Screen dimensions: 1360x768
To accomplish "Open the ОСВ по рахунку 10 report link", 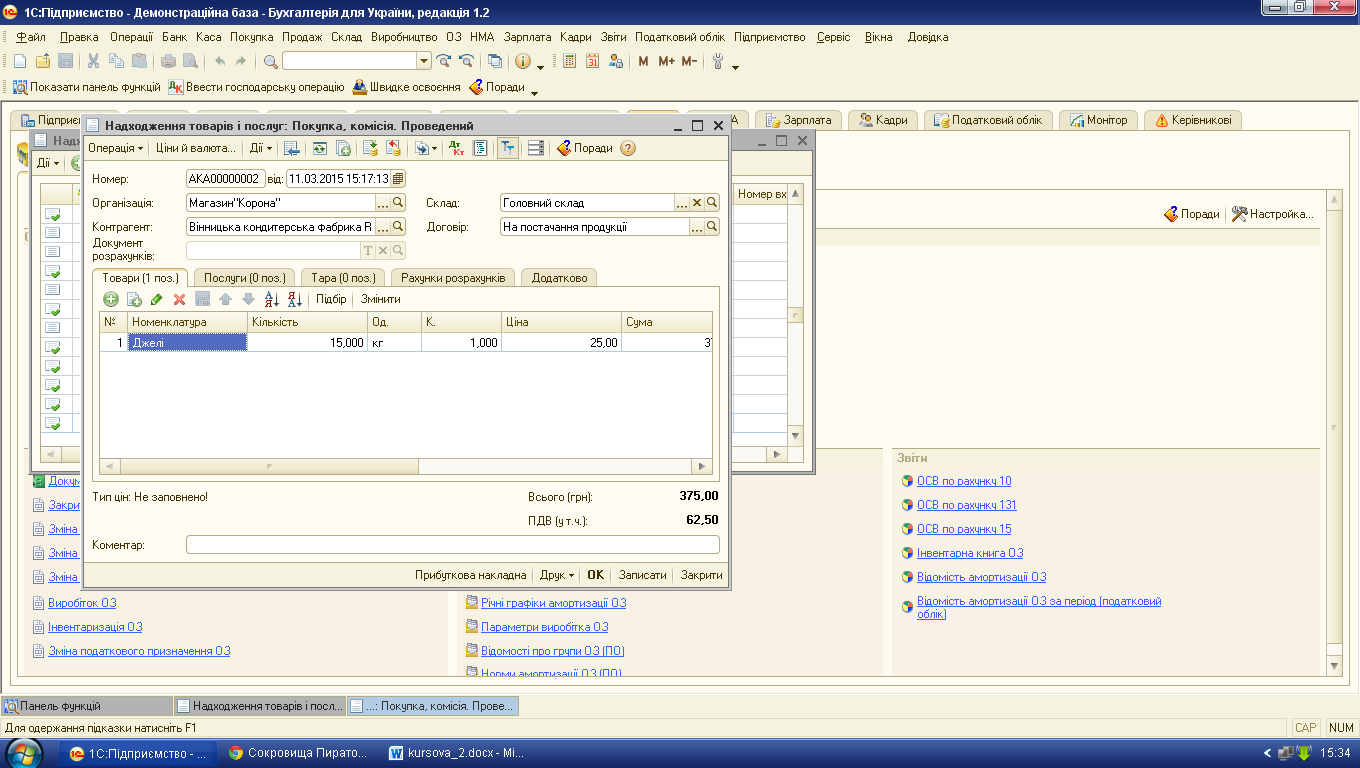I will click(964, 481).
